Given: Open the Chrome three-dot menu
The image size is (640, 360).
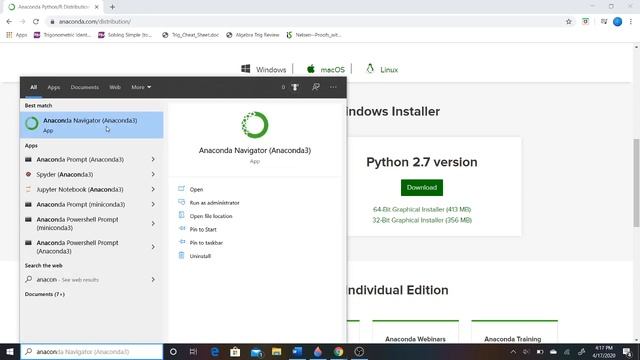Looking at the screenshot, I should 631,22.
